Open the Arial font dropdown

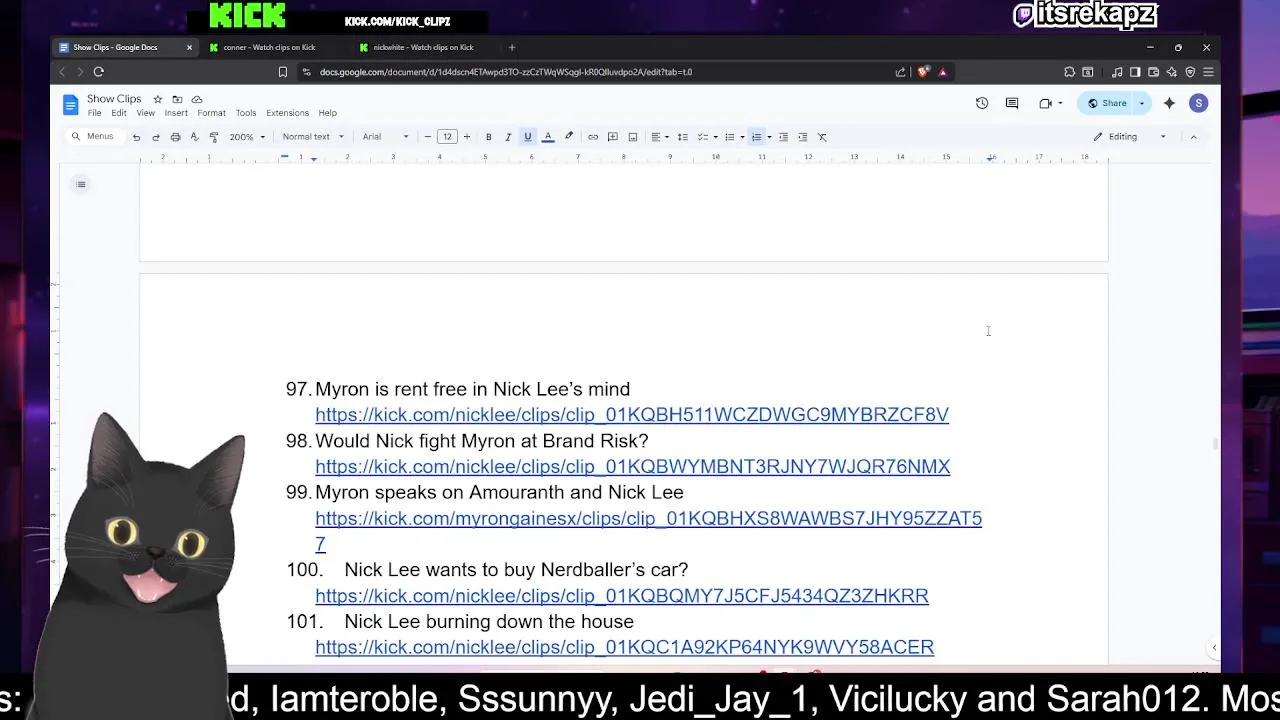pyautogui.click(x=386, y=137)
